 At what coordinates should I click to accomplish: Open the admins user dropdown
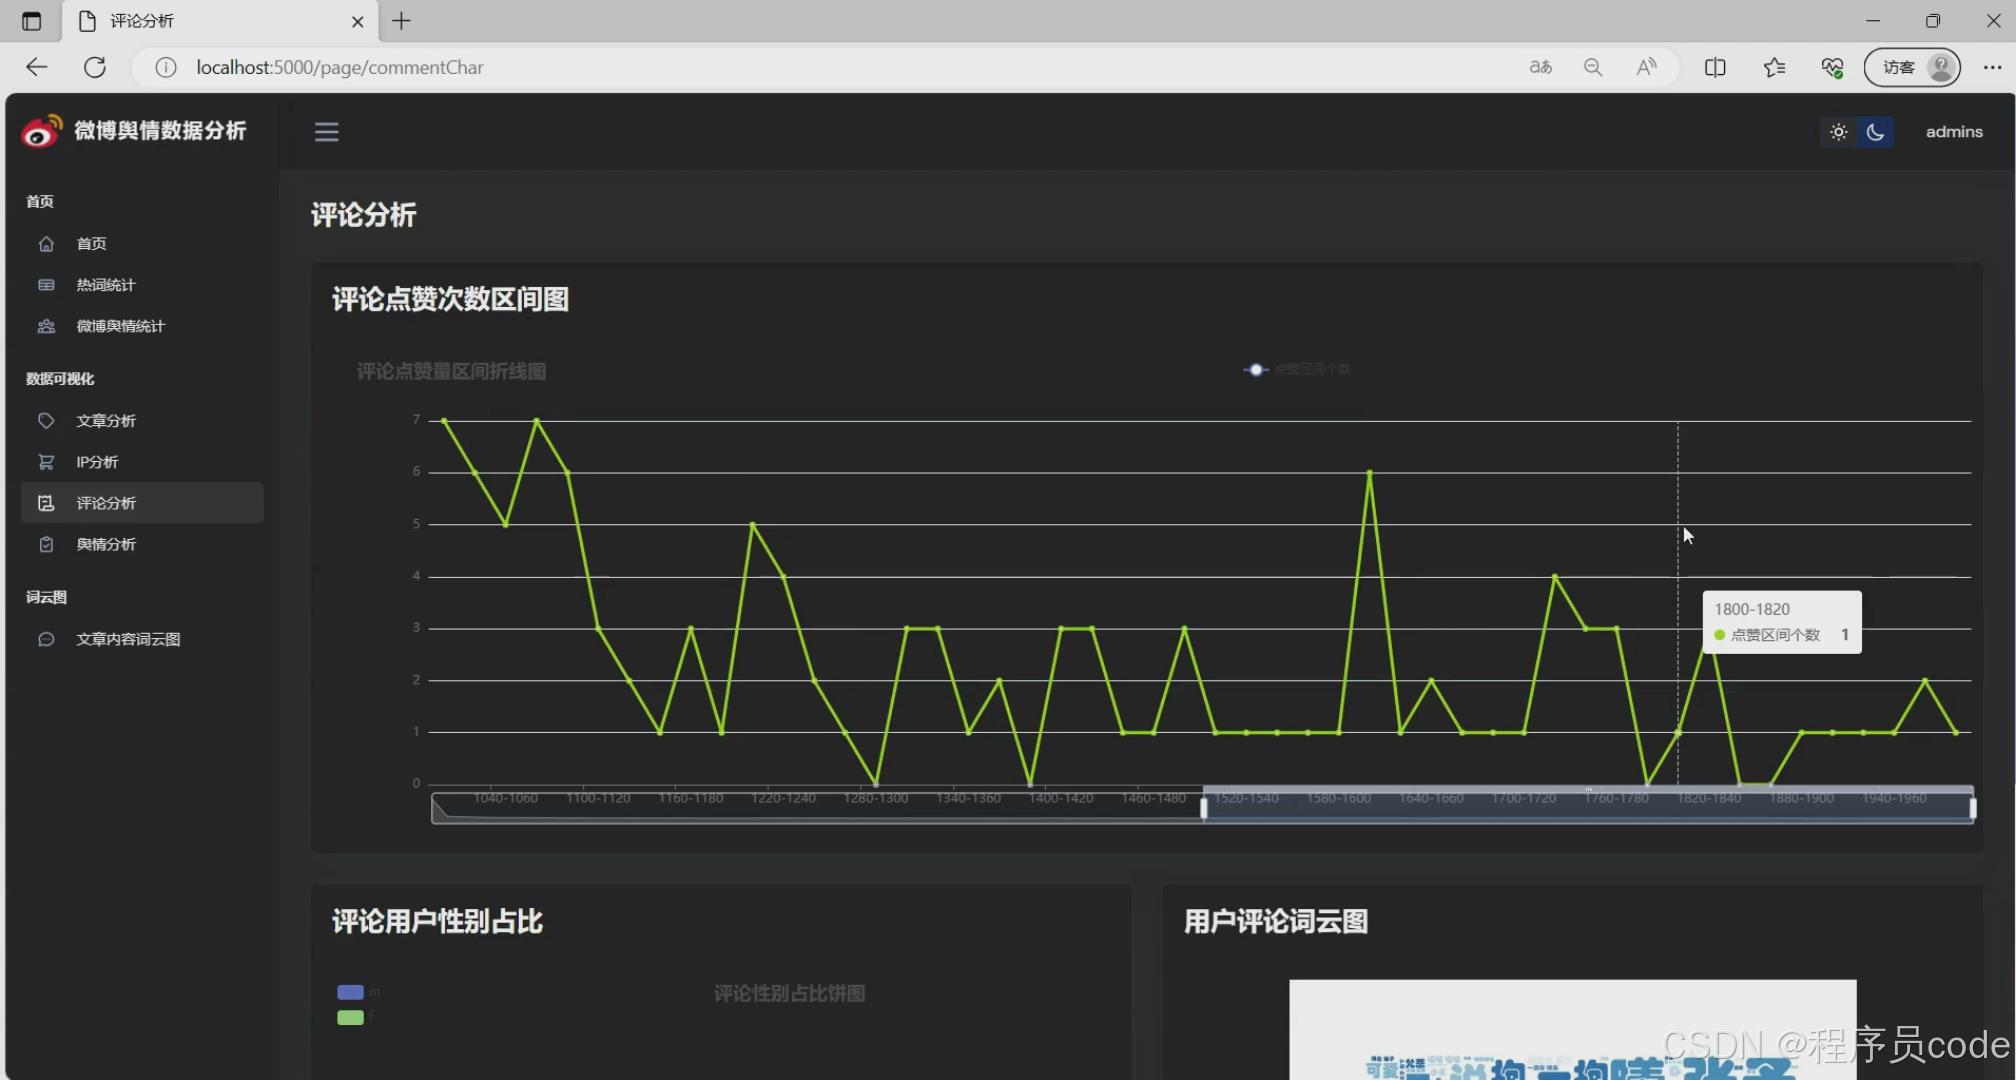[1953, 132]
